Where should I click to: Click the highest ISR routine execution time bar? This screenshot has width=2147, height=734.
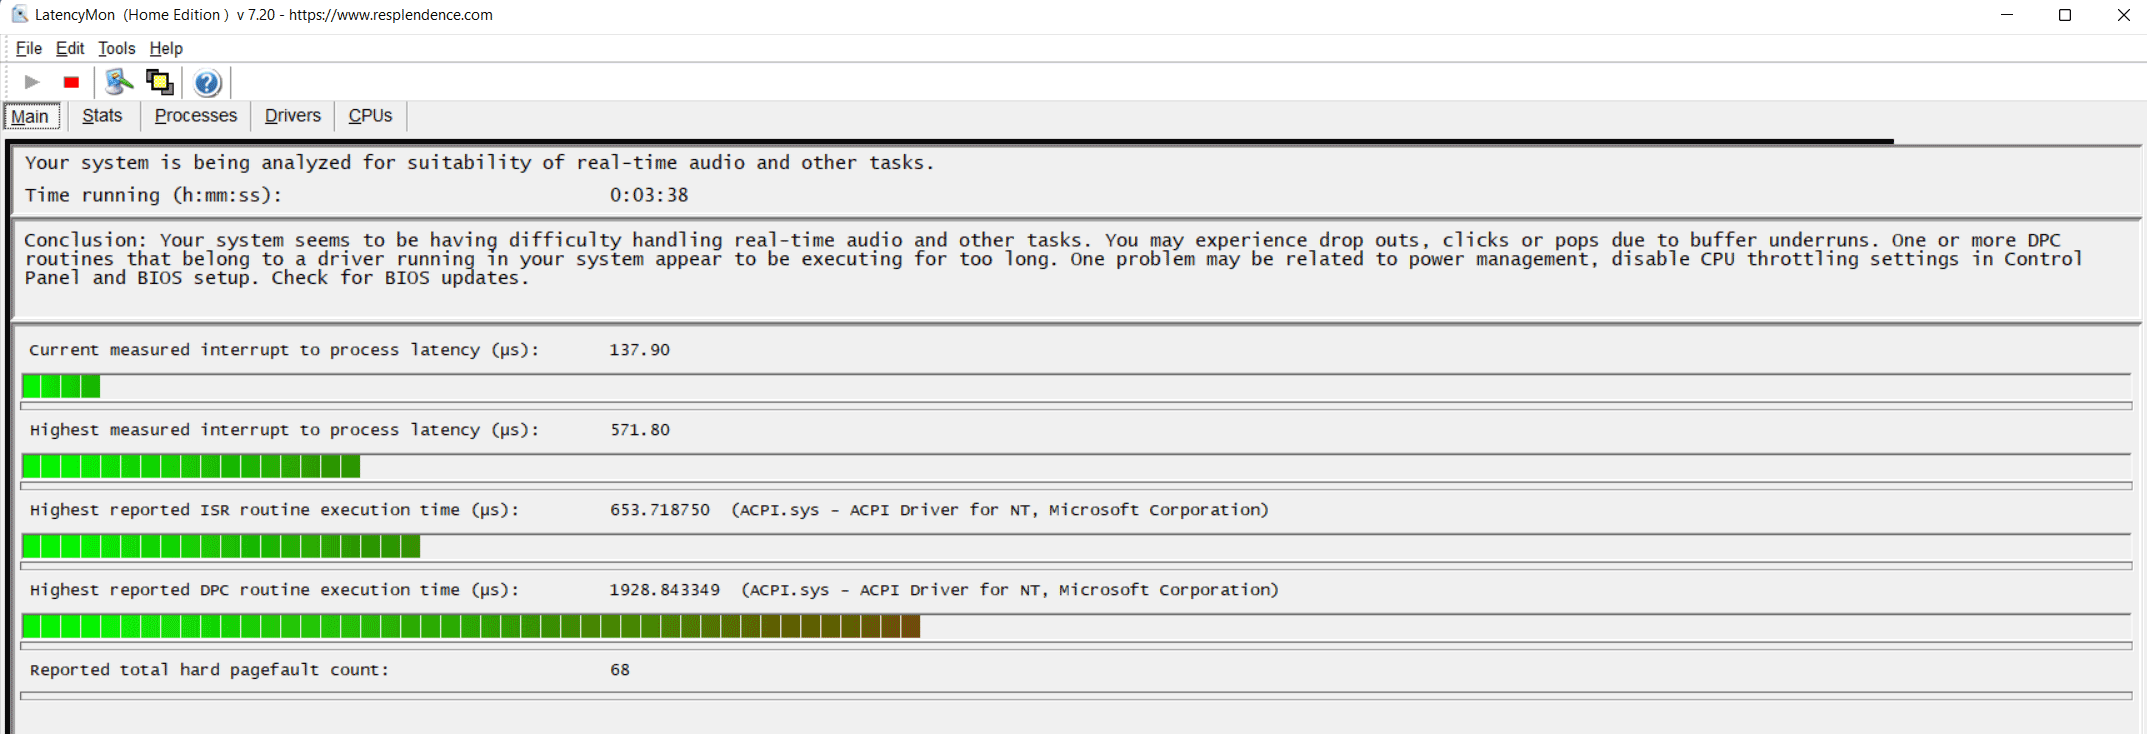pyautogui.click(x=221, y=546)
